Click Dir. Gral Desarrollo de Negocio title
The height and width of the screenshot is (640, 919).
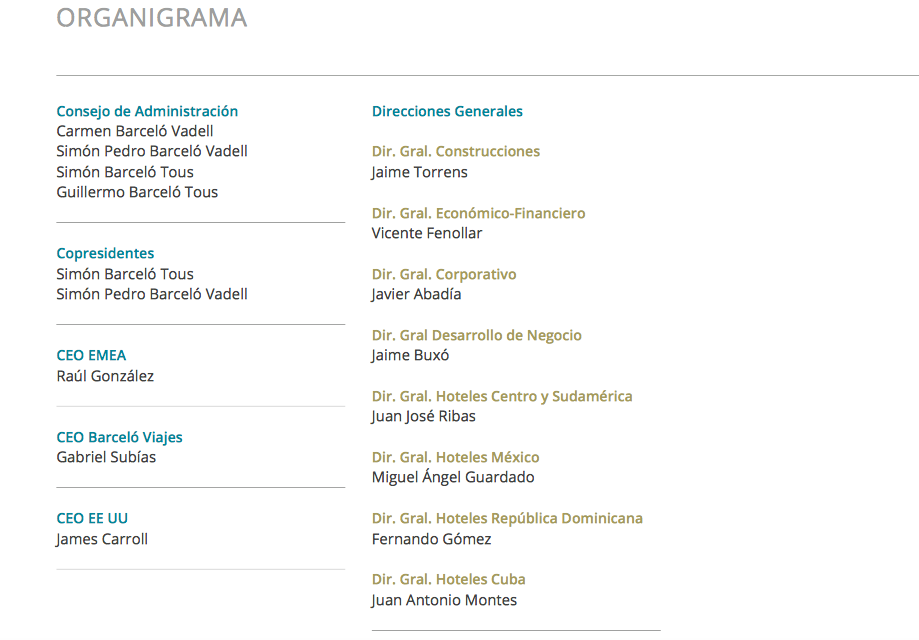coord(476,335)
